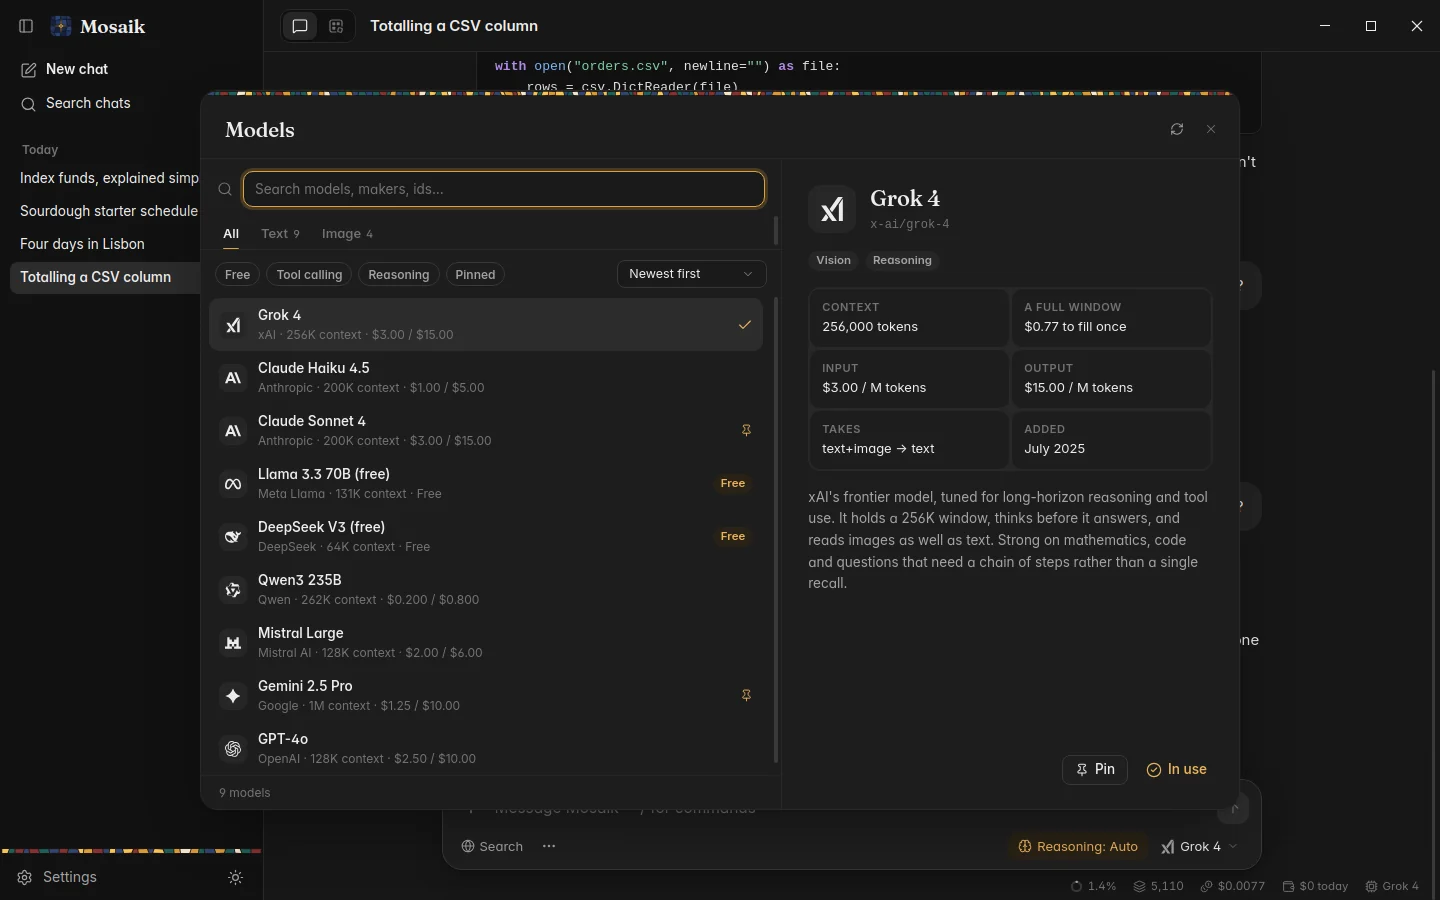The height and width of the screenshot is (900, 1440).
Task: Click the large xAI logo in details
Action: coord(832,209)
